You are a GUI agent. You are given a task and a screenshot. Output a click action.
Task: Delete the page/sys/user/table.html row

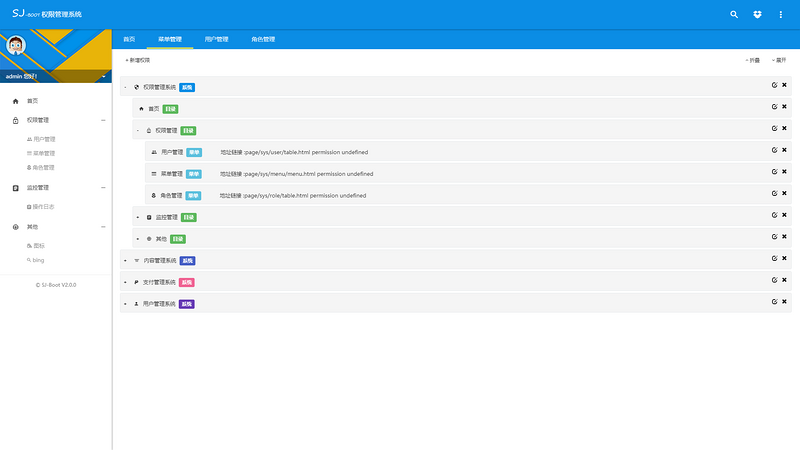[784, 150]
